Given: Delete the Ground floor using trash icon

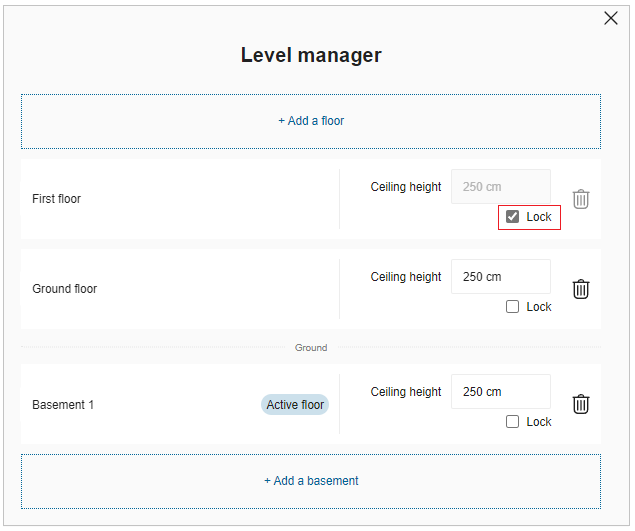Looking at the screenshot, I should click(x=581, y=289).
